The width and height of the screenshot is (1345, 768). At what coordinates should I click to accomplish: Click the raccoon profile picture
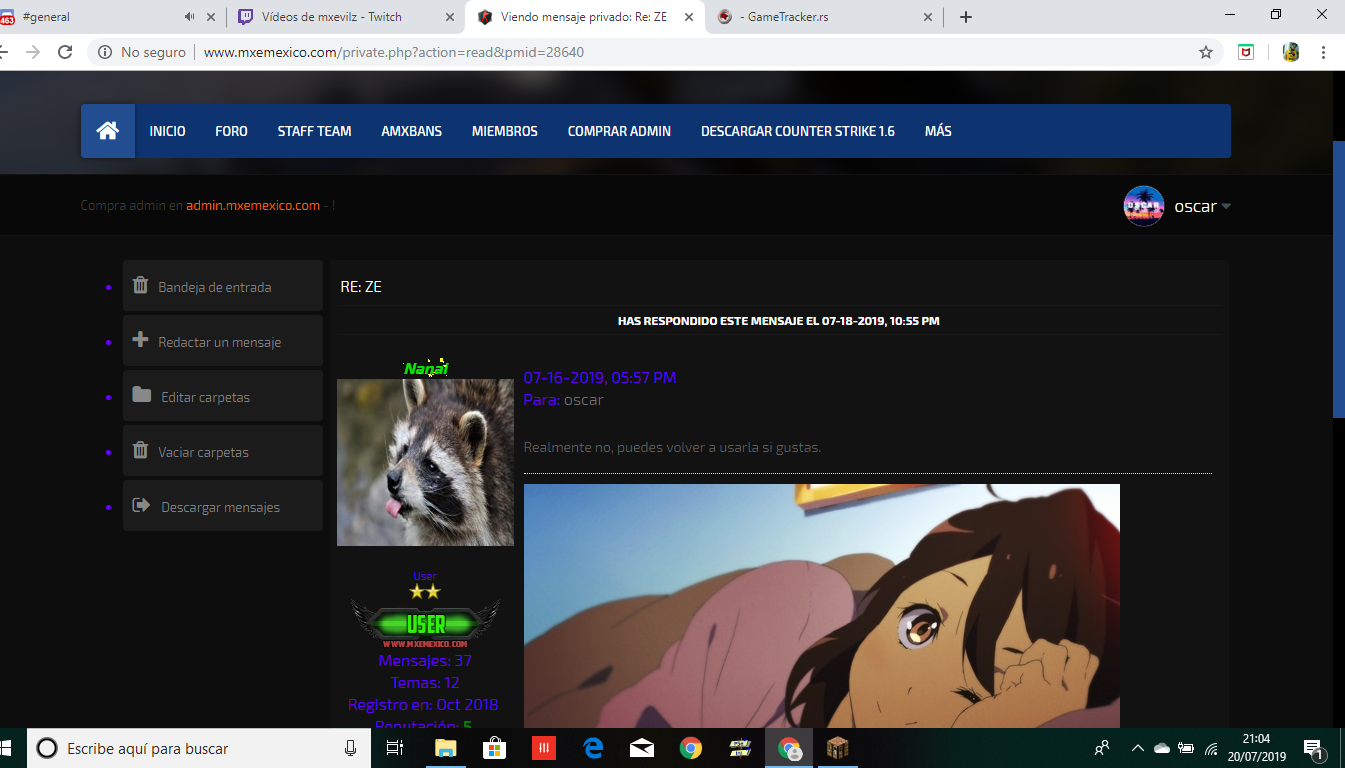pos(425,462)
